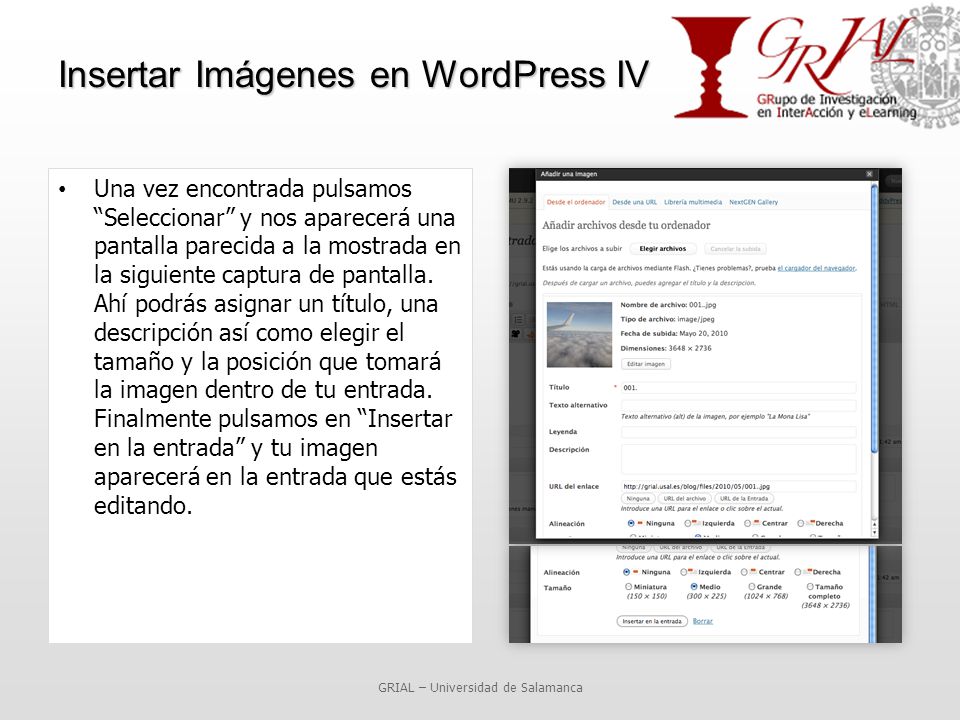Screen dimensions: 960x720
Task: Select Centrar alignment radio in lower capture
Action: click(x=744, y=572)
